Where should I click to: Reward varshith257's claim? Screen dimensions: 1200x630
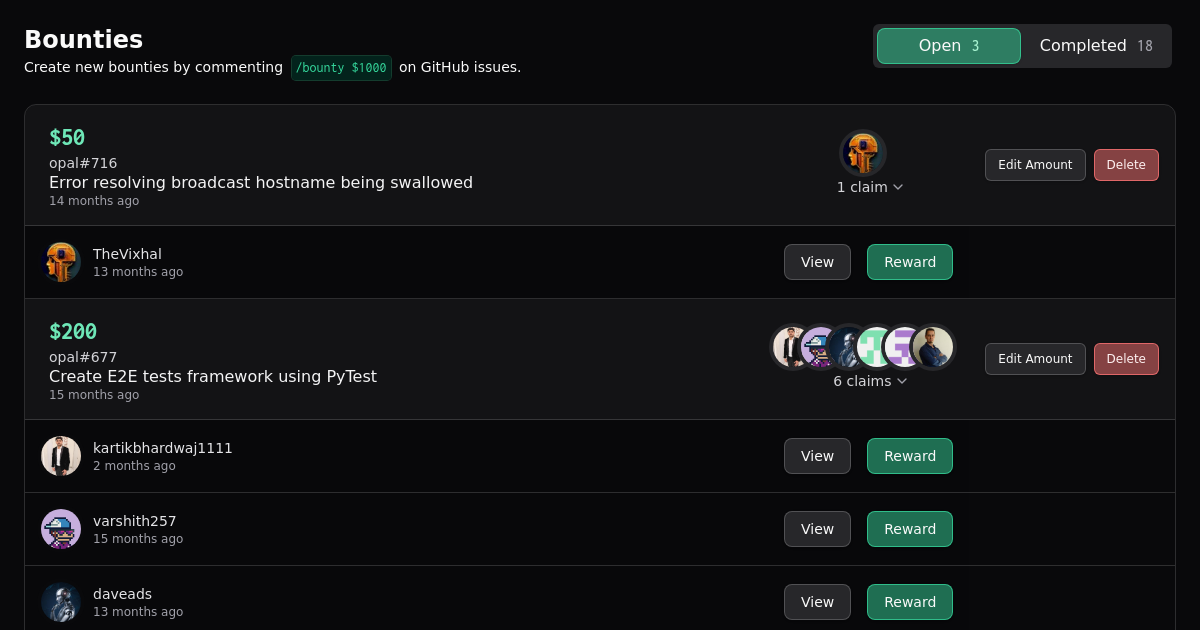910,529
